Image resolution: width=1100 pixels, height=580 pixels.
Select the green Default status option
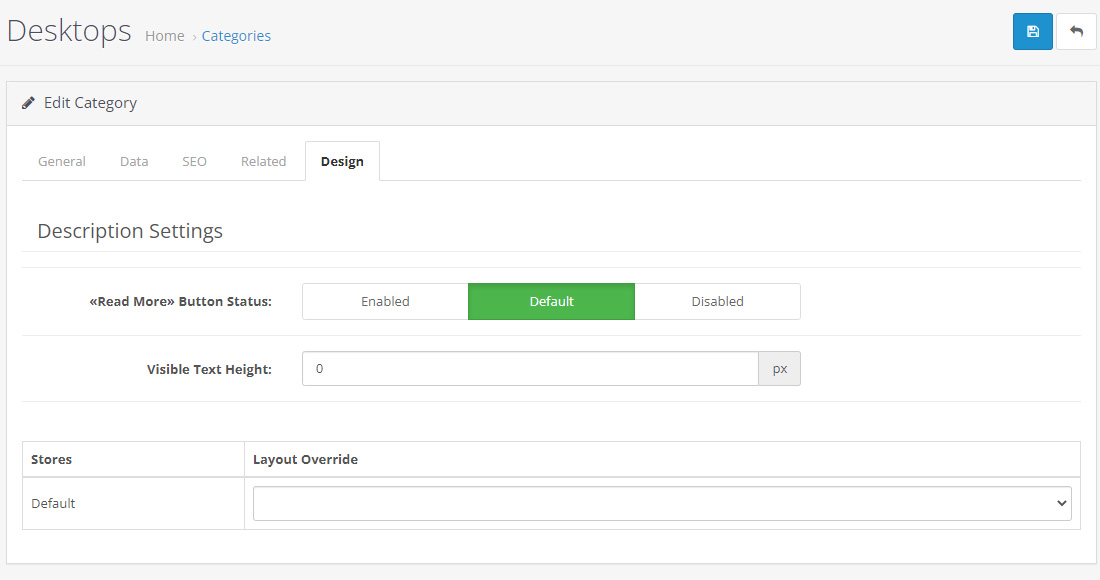point(551,302)
